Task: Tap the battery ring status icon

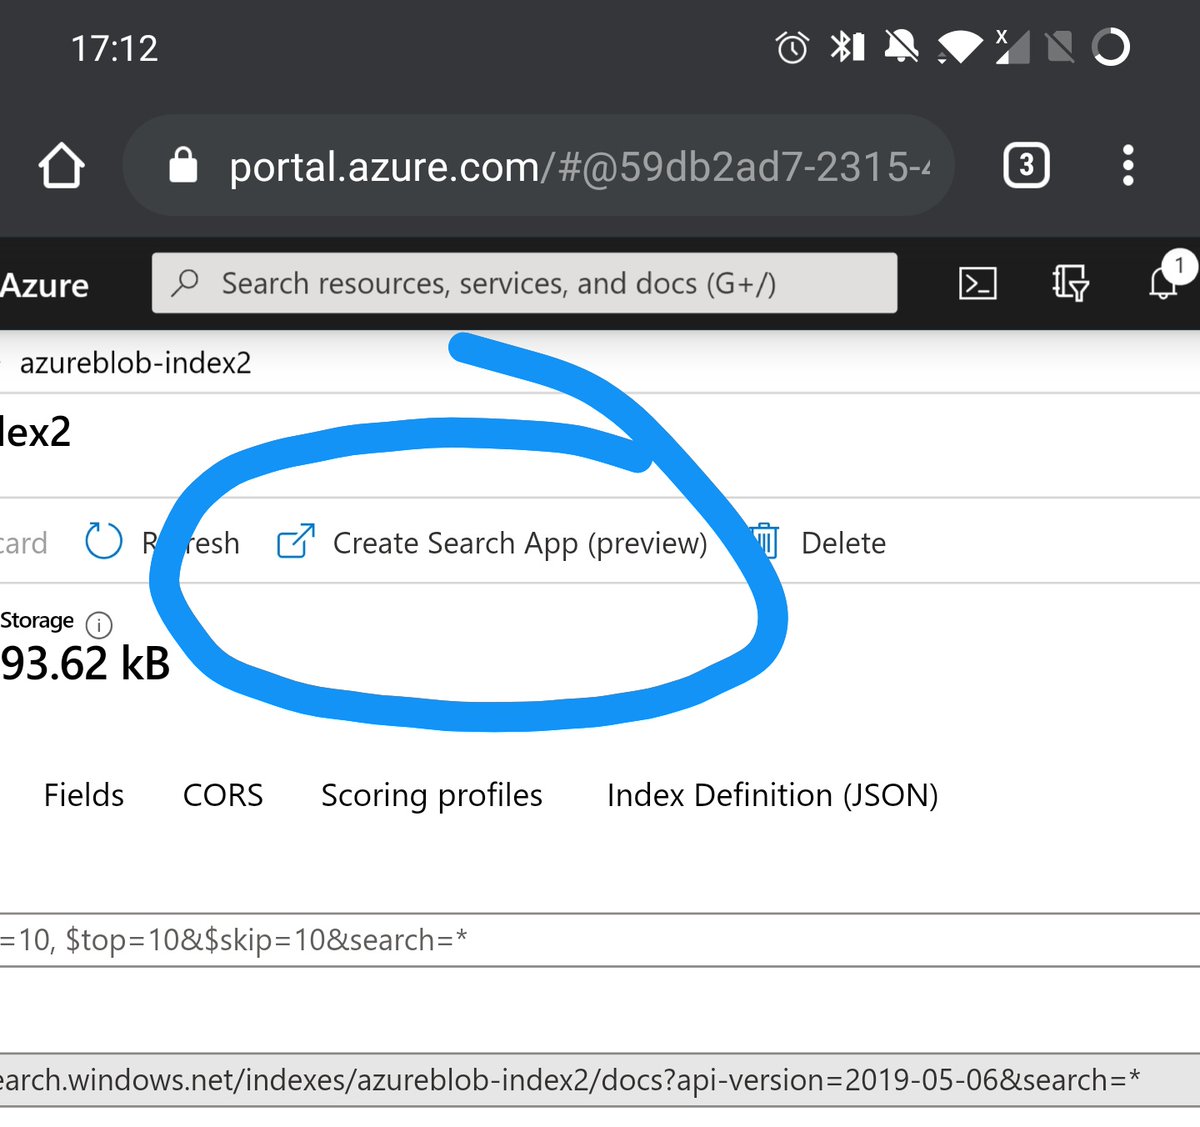Action: [1111, 47]
